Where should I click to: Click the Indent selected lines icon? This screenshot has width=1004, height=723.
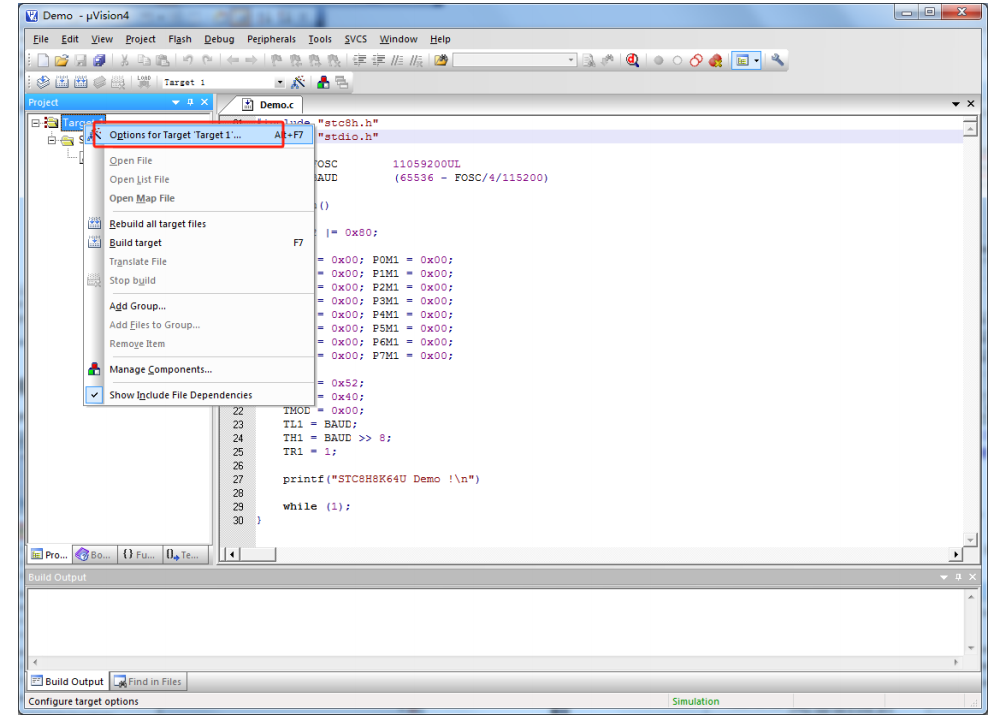[360, 60]
